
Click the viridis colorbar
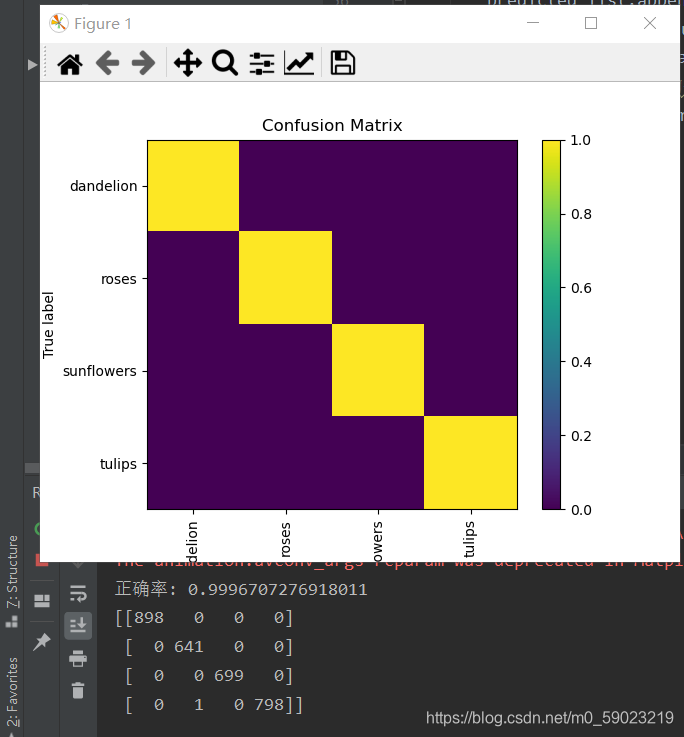click(551, 325)
